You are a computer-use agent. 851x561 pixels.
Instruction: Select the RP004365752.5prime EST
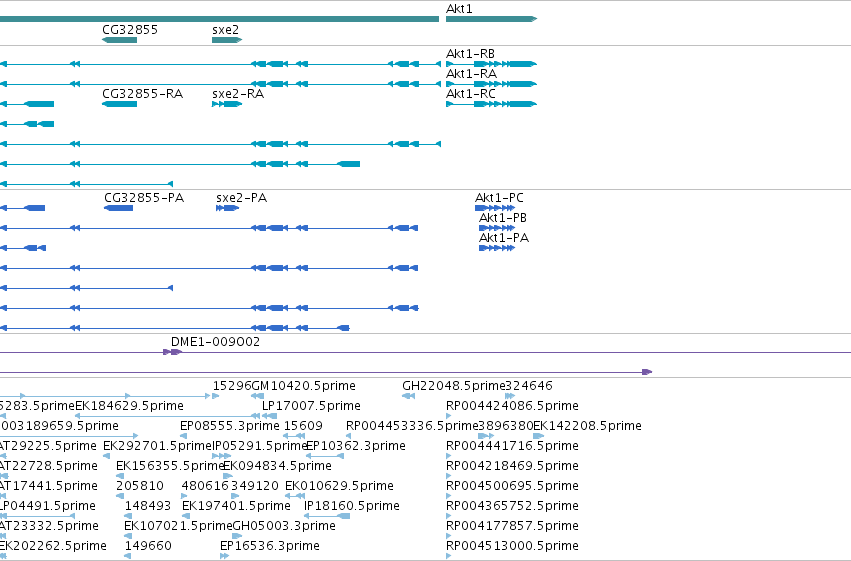(448, 517)
